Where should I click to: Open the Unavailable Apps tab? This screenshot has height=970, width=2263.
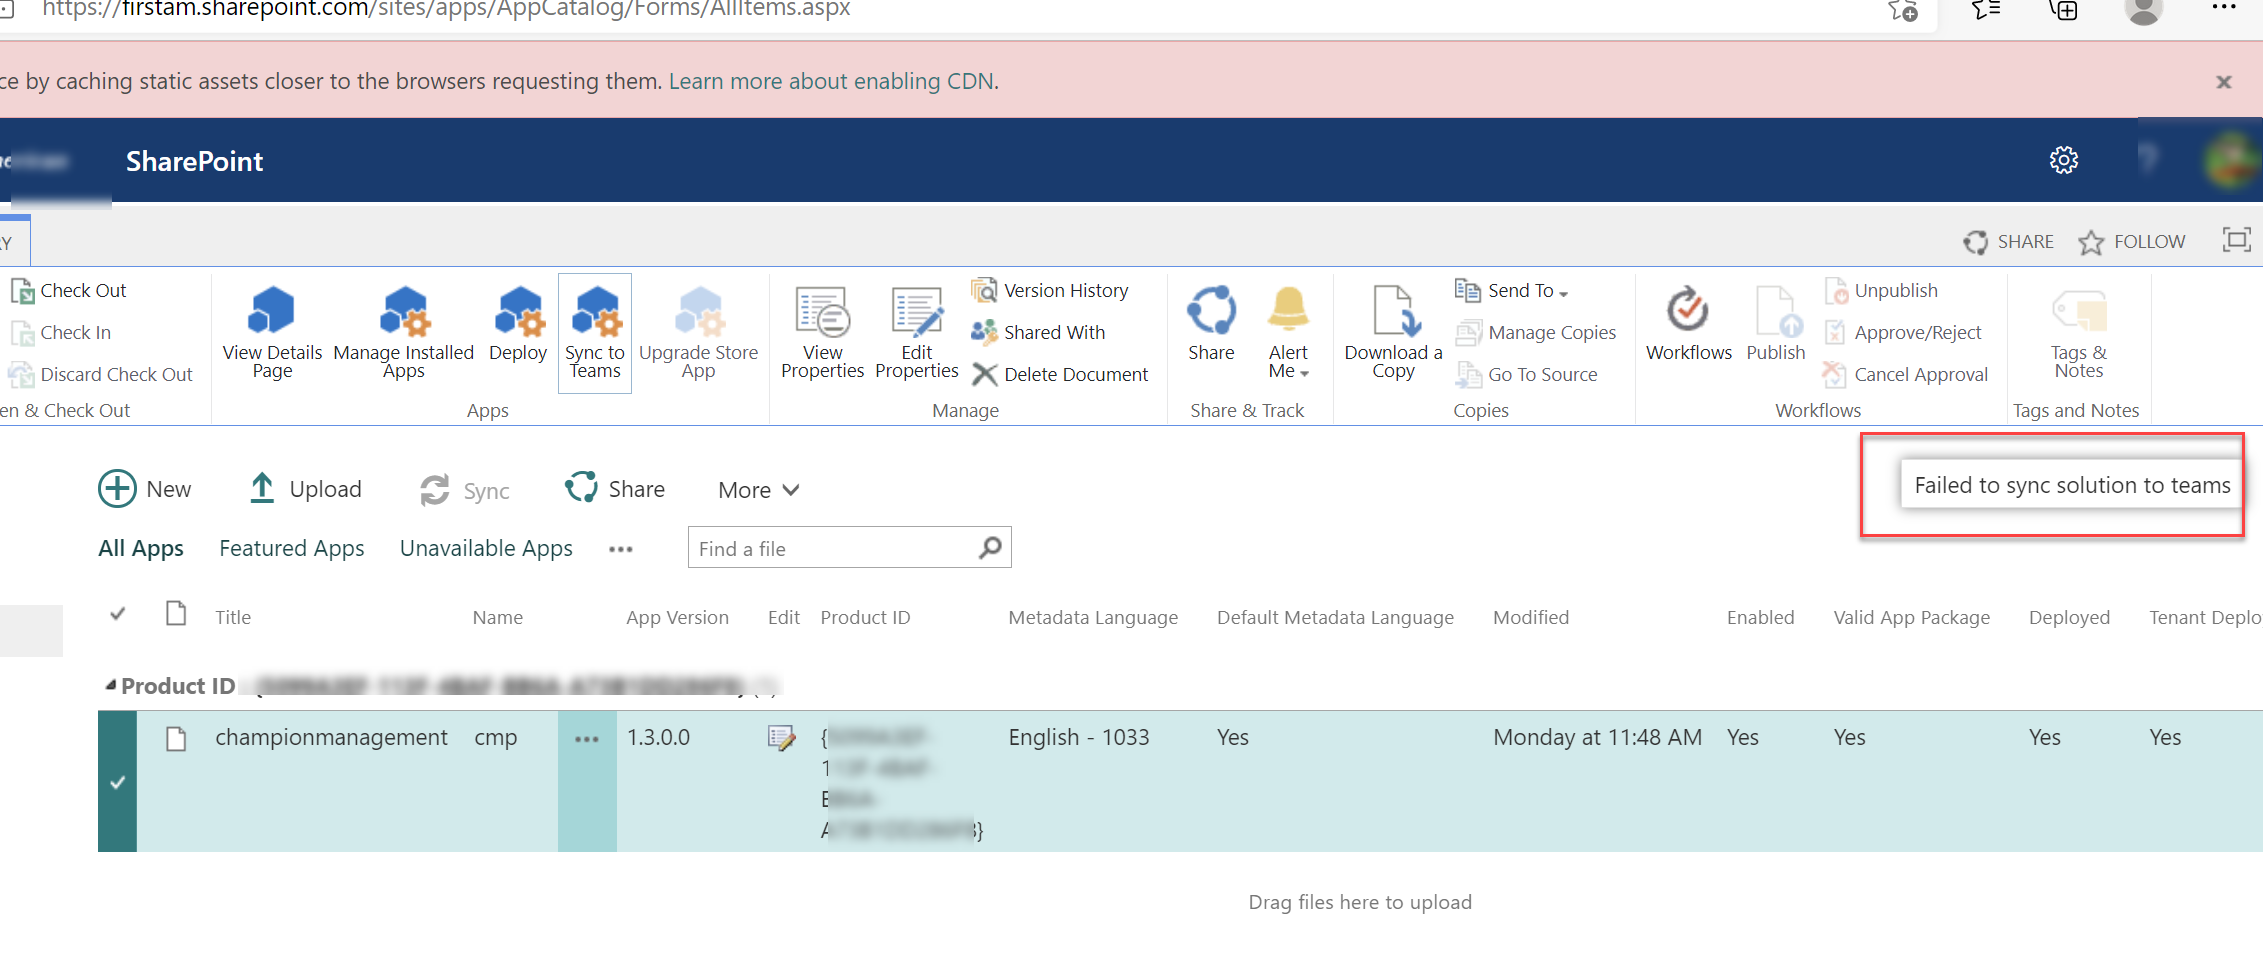coord(485,548)
